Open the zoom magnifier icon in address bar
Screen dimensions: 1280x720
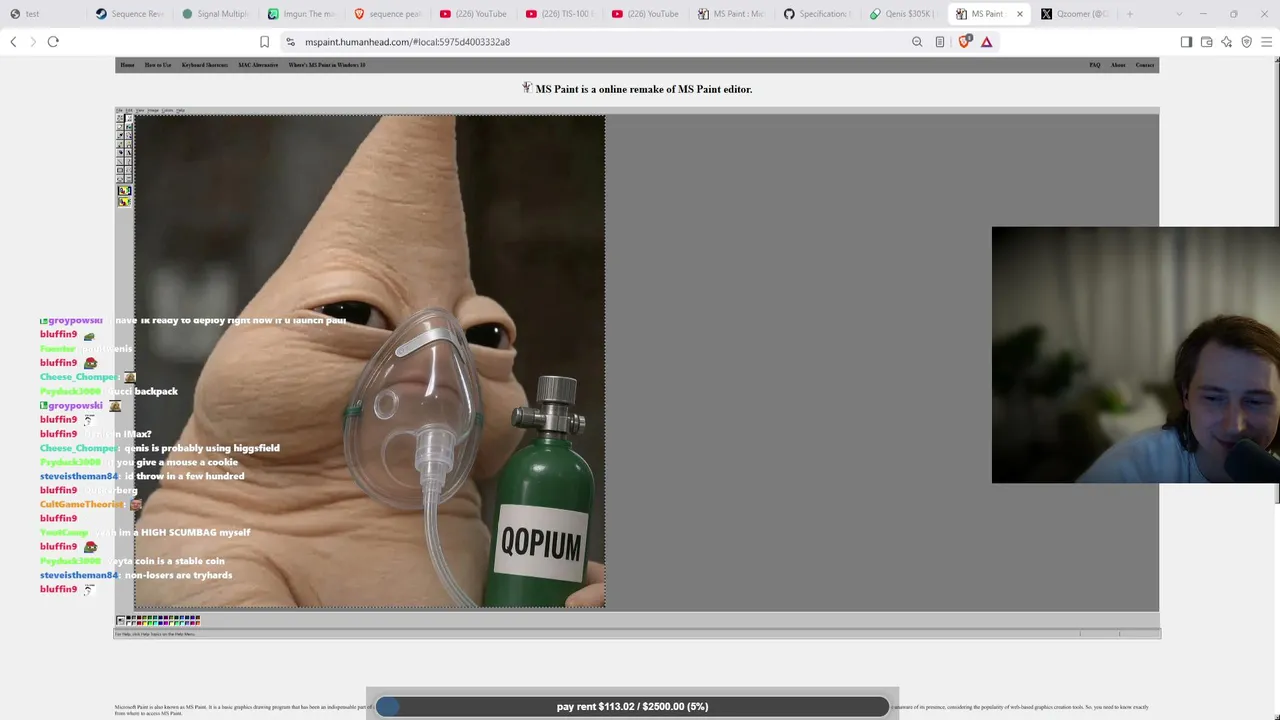pyautogui.click(x=917, y=42)
